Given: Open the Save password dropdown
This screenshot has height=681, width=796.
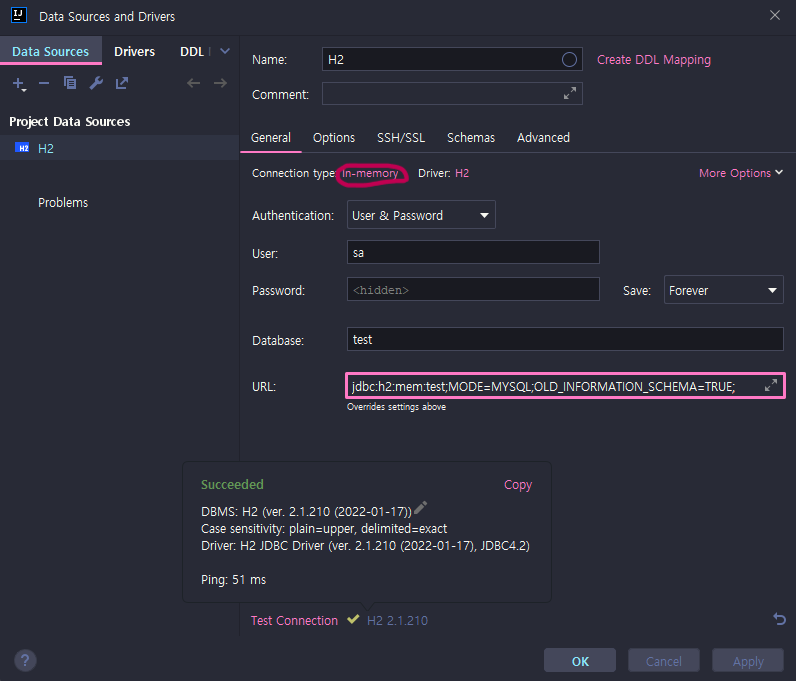Looking at the screenshot, I should tap(723, 290).
